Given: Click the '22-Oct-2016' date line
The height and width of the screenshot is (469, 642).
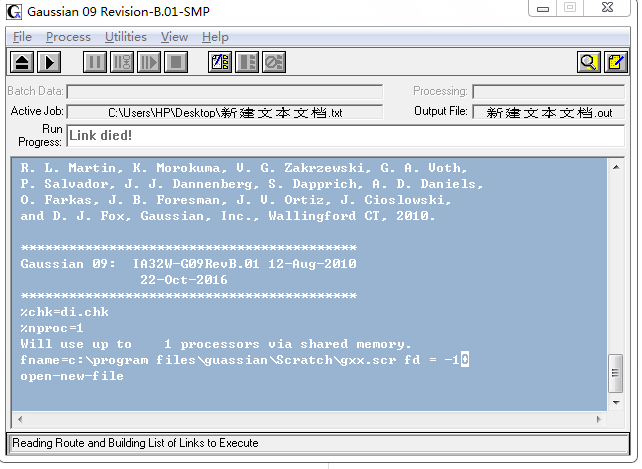Looking at the screenshot, I should (x=183, y=280).
